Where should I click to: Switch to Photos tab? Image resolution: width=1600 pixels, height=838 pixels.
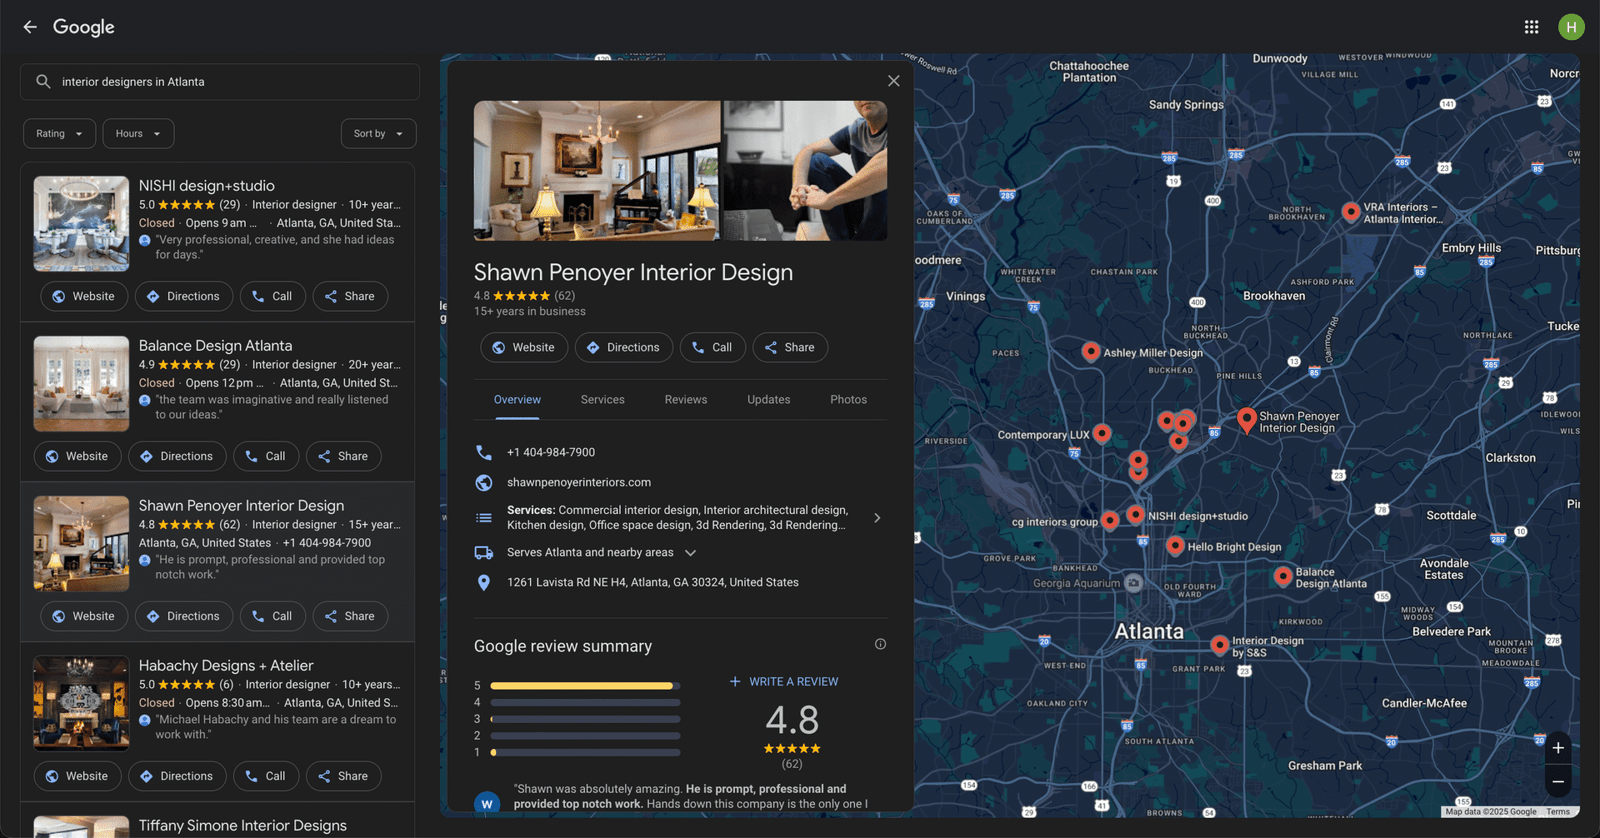[848, 399]
